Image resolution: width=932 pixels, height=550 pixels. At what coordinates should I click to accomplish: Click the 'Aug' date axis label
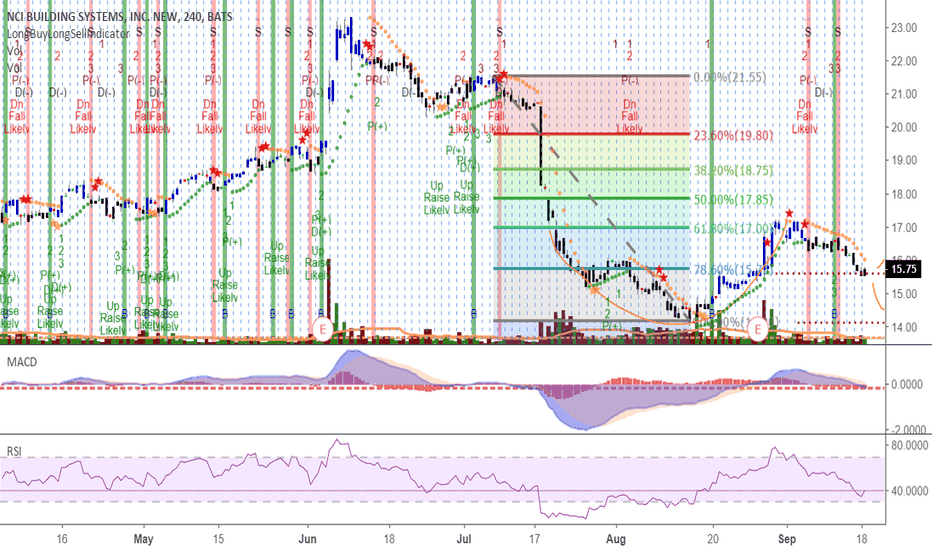[x=616, y=539]
